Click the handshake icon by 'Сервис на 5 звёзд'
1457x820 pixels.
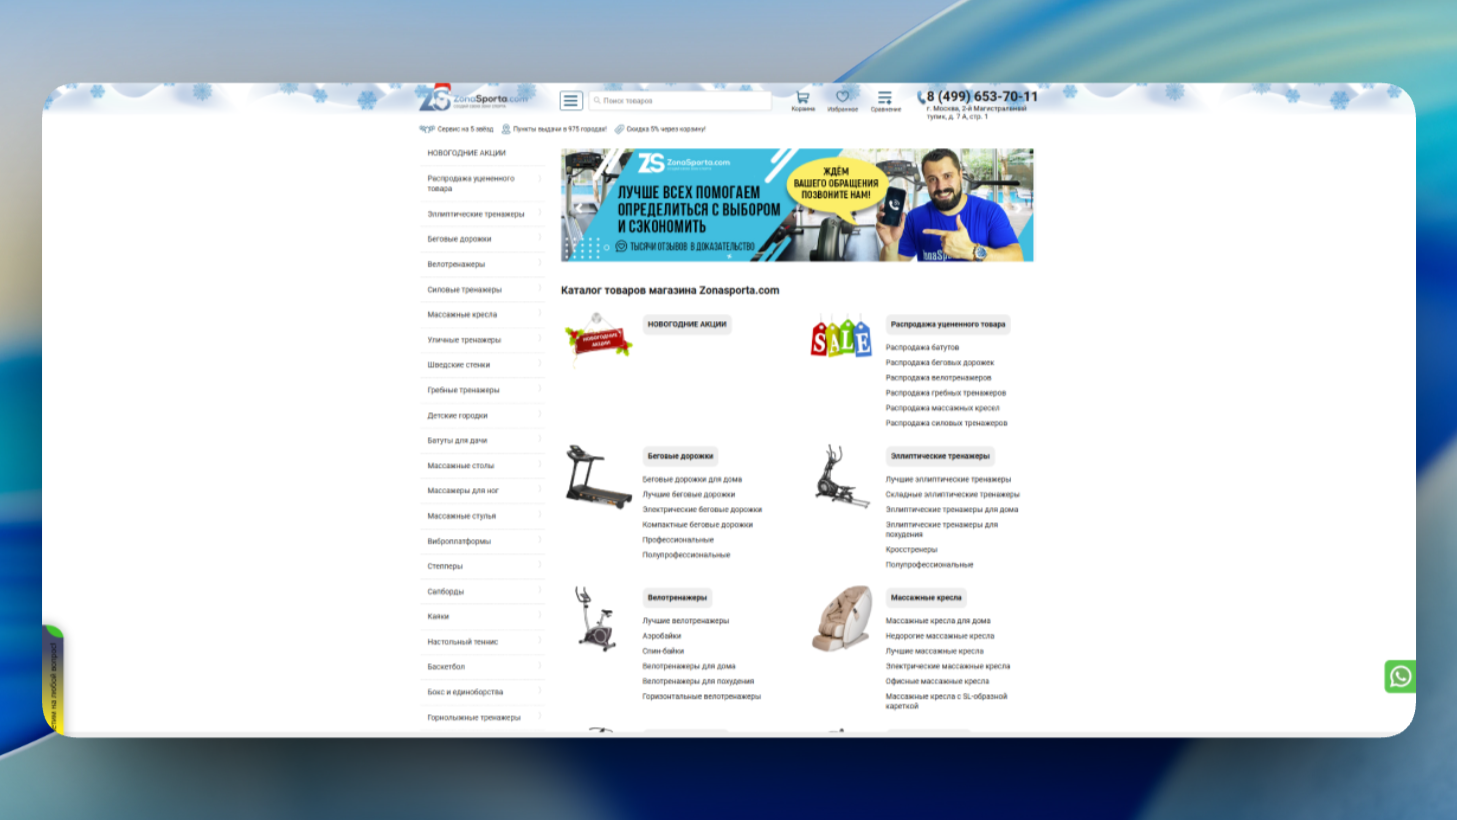coord(427,129)
